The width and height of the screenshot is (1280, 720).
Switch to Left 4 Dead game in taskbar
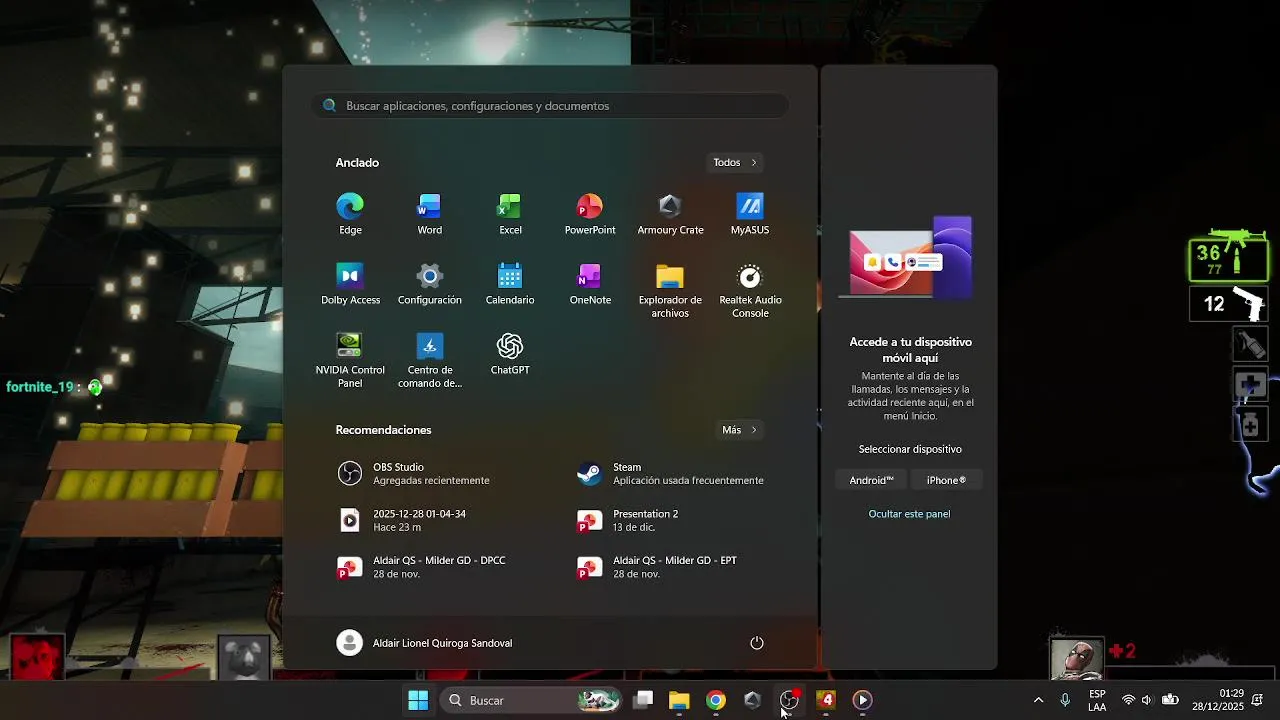[826, 700]
